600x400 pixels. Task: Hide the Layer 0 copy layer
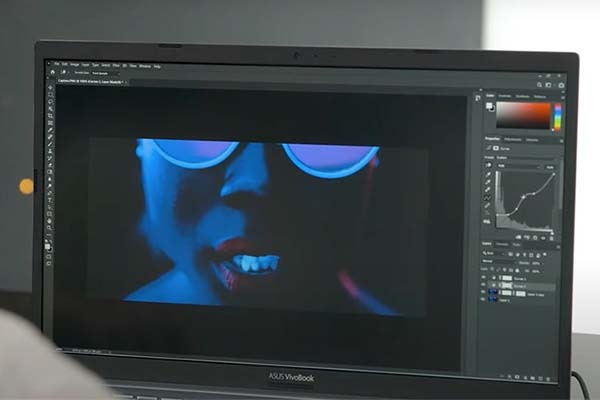coord(483,292)
